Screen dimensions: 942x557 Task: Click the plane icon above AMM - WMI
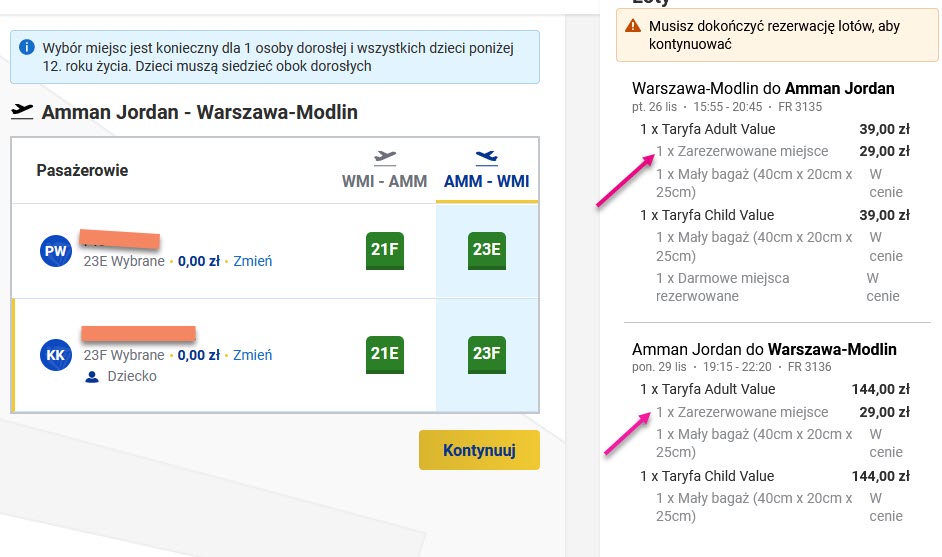click(x=487, y=157)
